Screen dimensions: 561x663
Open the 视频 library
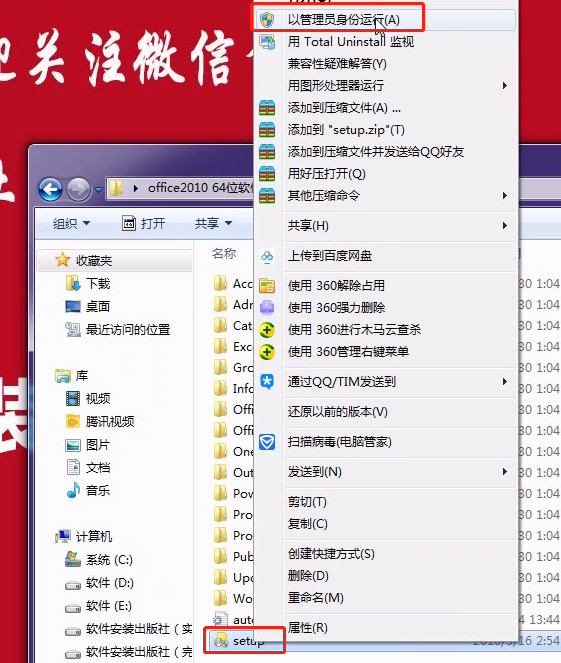(x=88, y=398)
